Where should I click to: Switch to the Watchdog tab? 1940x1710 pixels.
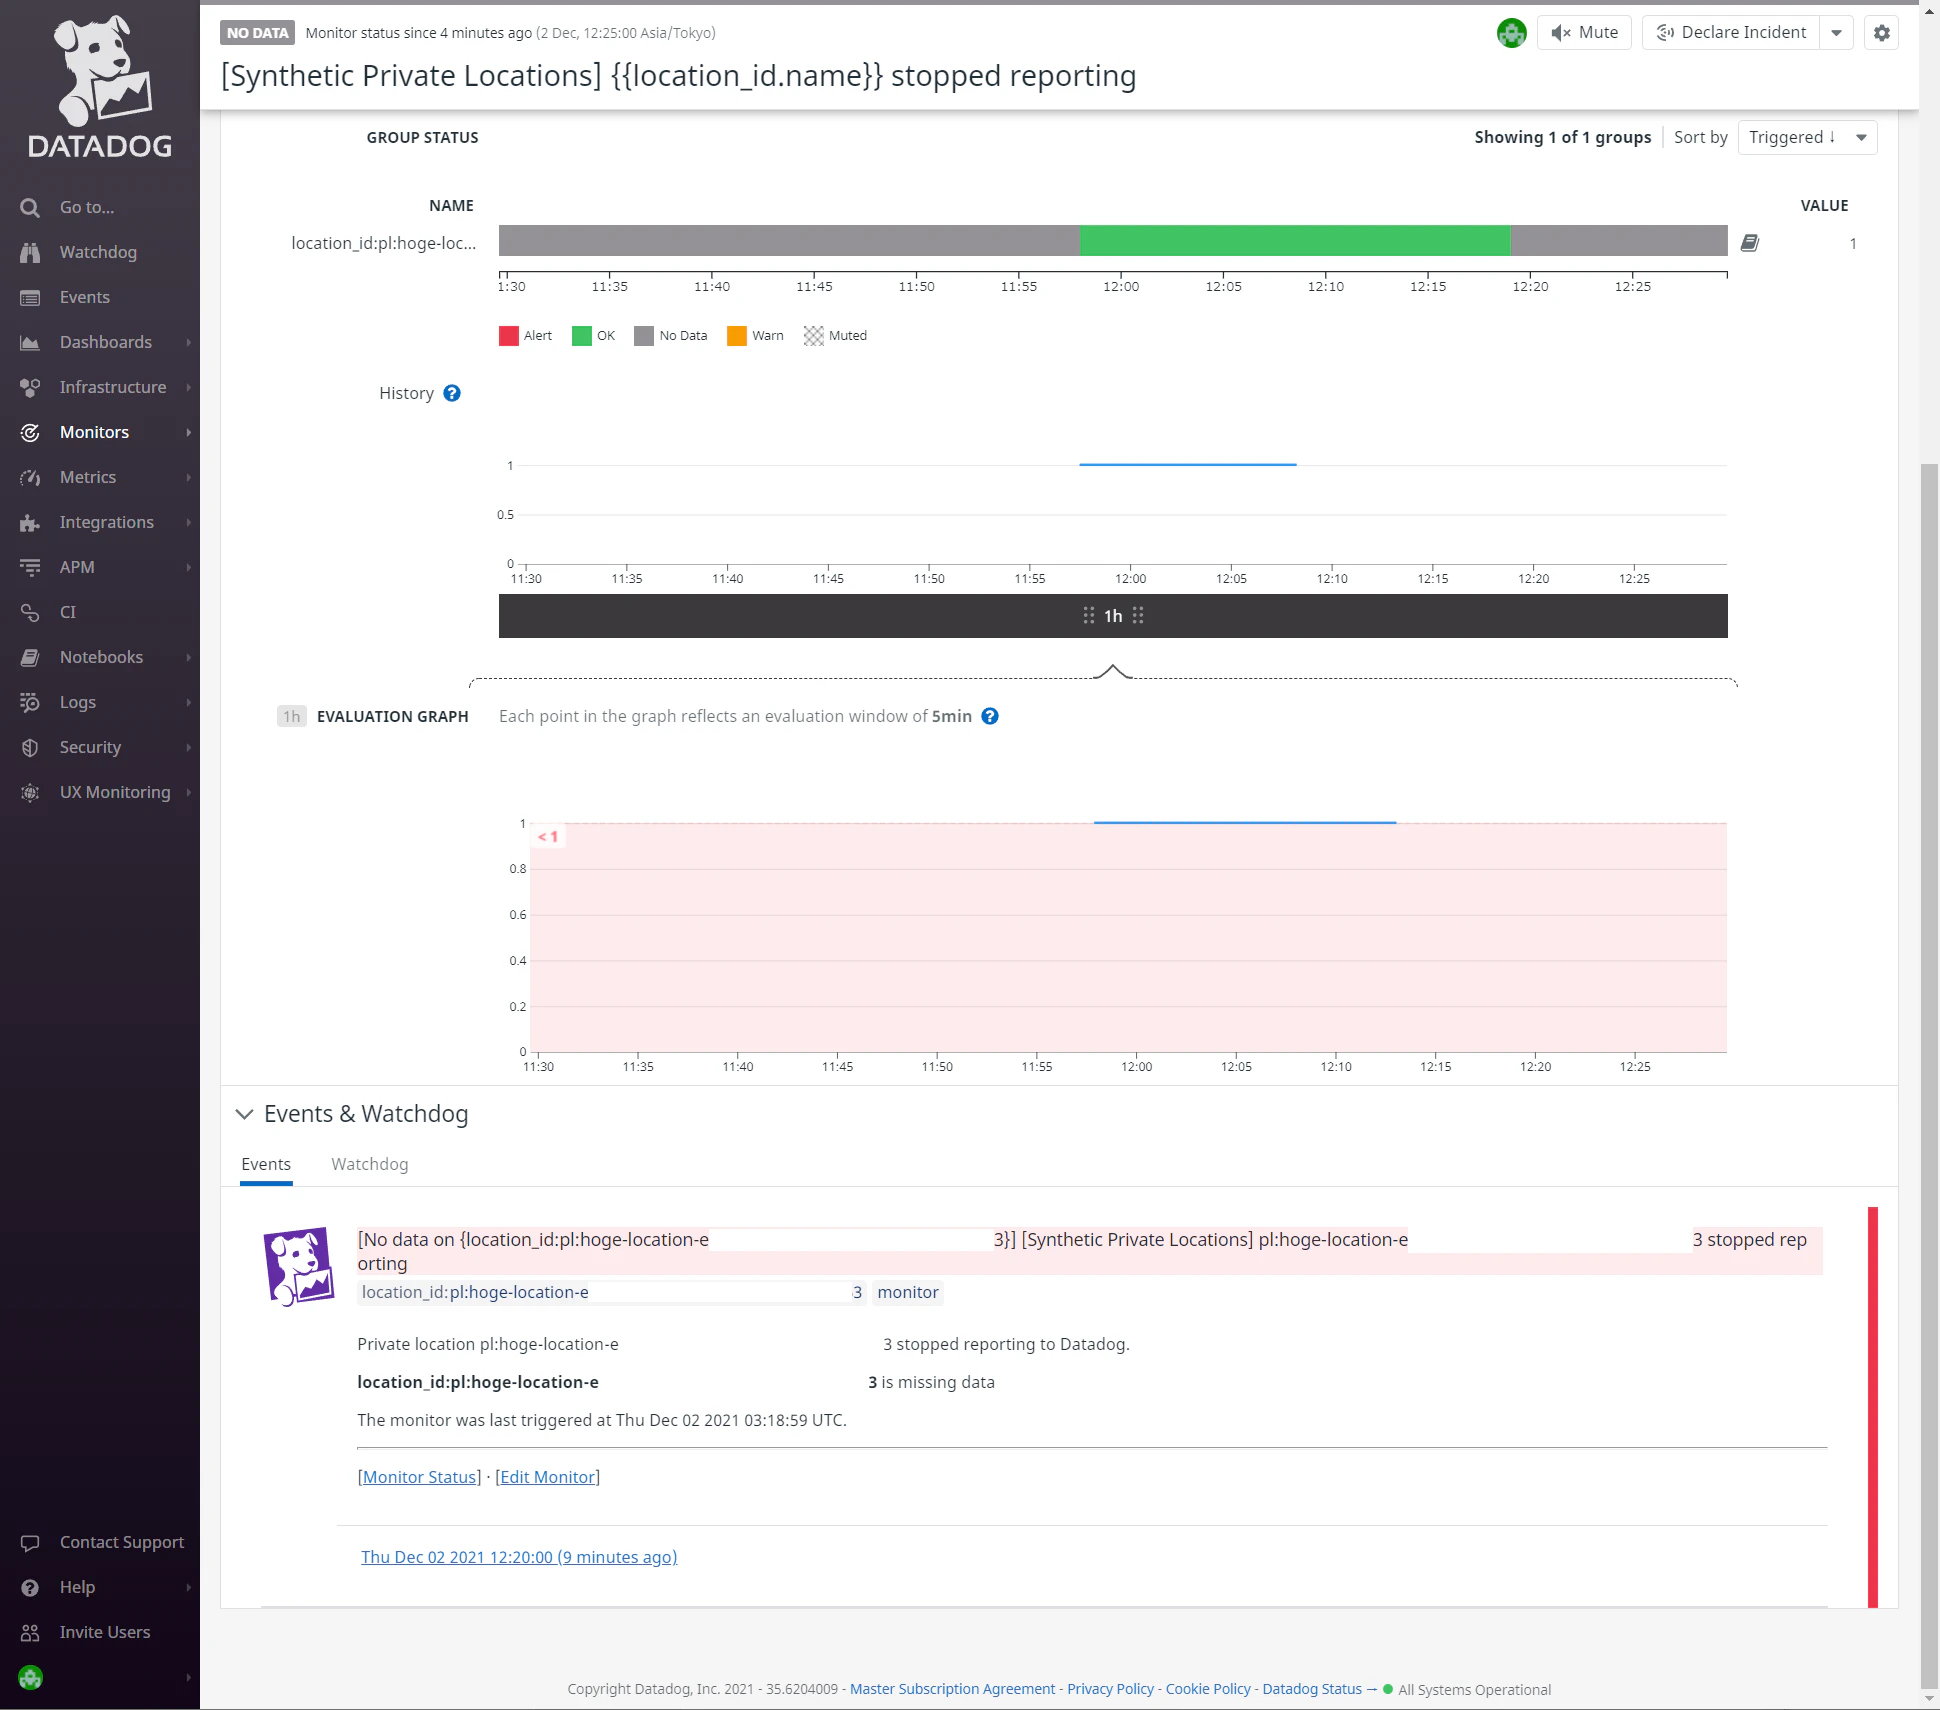(x=370, y=1165)
